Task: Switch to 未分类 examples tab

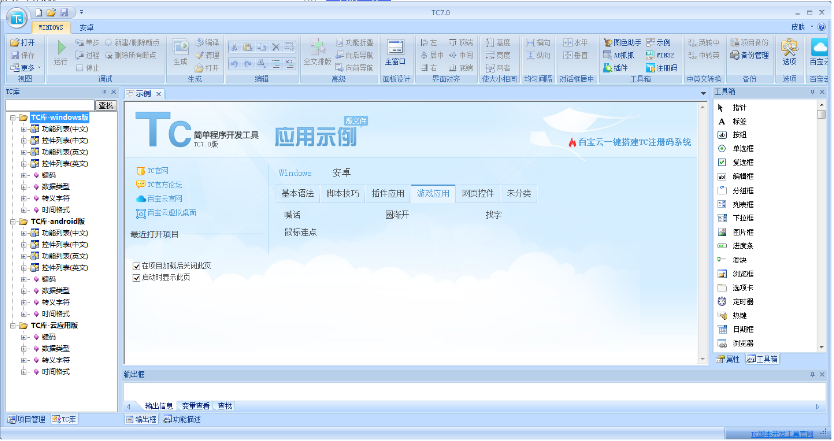Action: 519,194
